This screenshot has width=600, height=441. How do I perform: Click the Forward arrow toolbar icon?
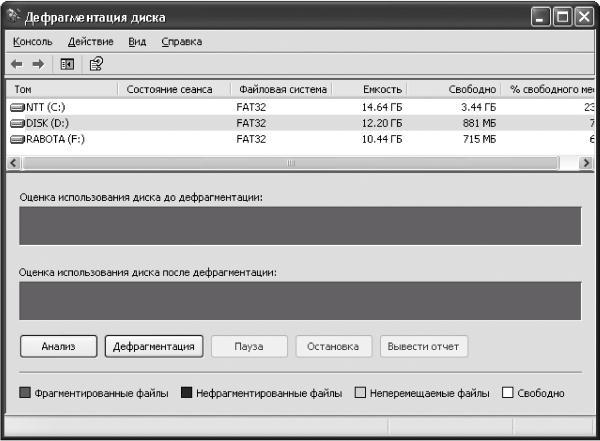click(x=38, y=64)
